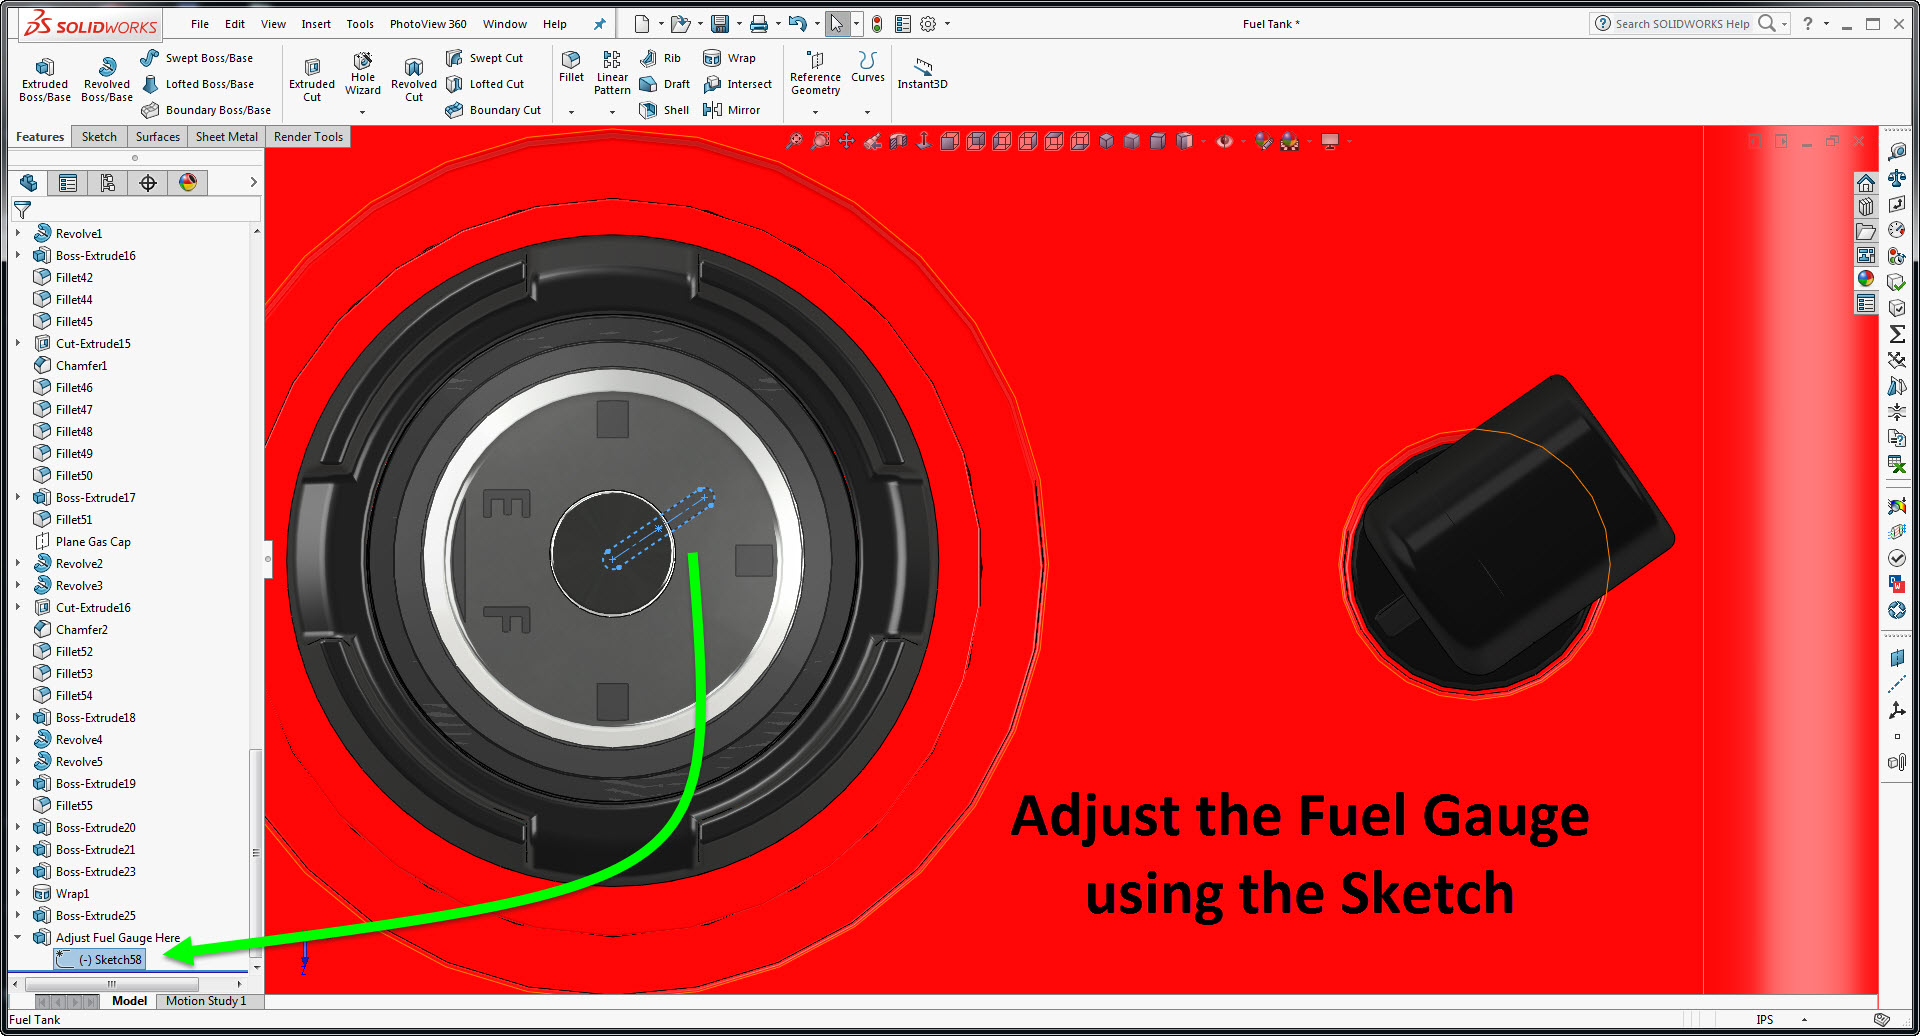The height and width of the screenshot is (1036, 1920).
Task: Open the Tools menu
Action: pyautogui.click(x=360, y=24)
